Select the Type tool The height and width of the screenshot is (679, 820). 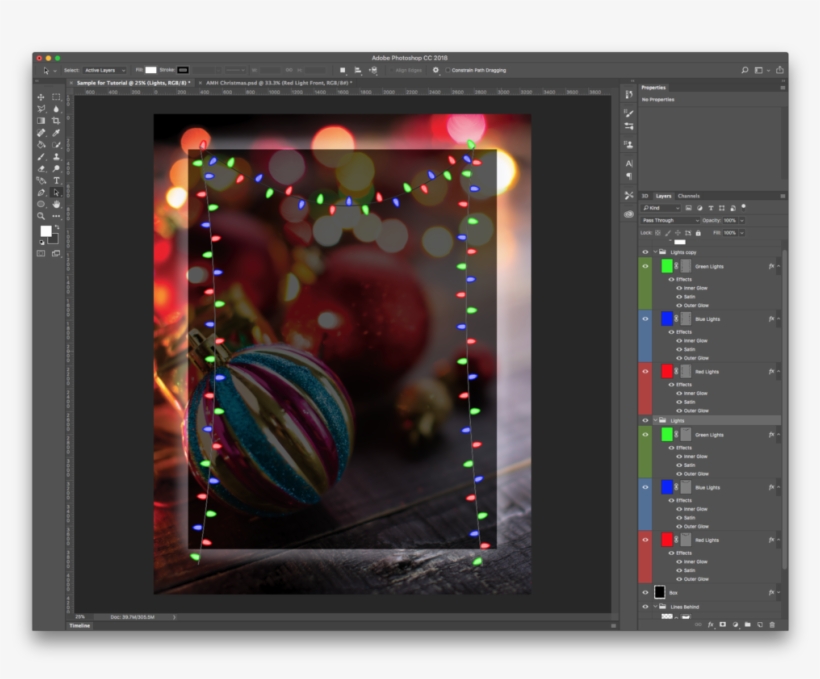tap(58, 179)
